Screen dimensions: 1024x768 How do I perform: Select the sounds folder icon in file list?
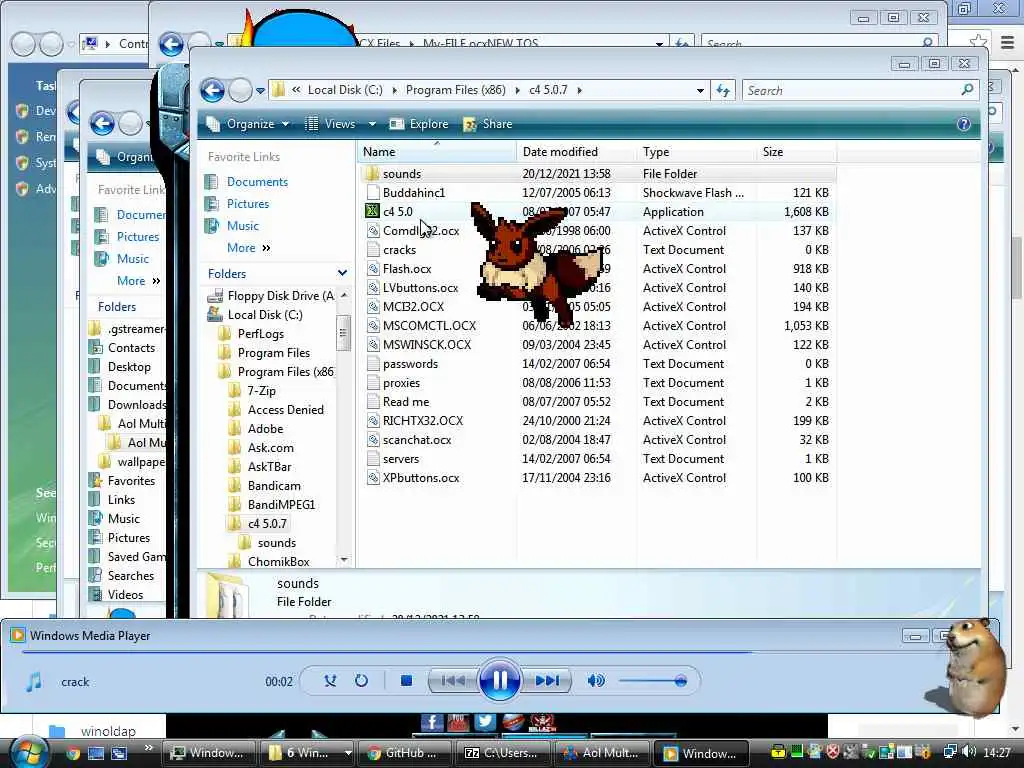tap(372, 174)
